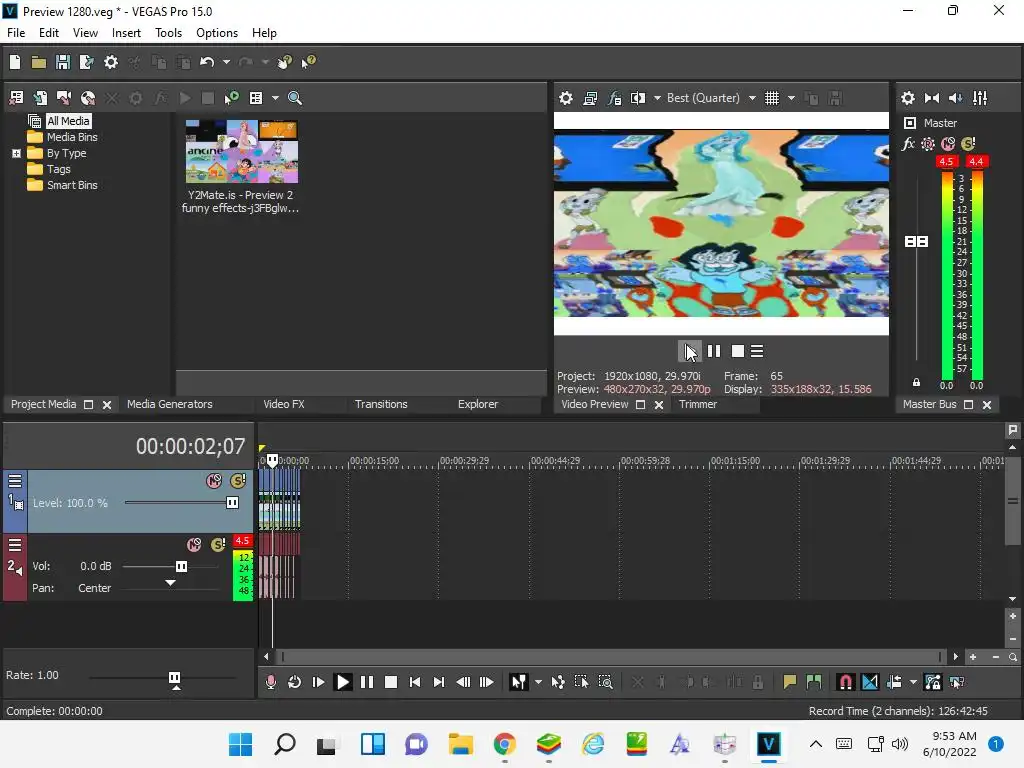This screenshot has height=768, width=1024.
Task: Switch to Trimmer tab
Action: pyautogui.click(x=698, y=404)
